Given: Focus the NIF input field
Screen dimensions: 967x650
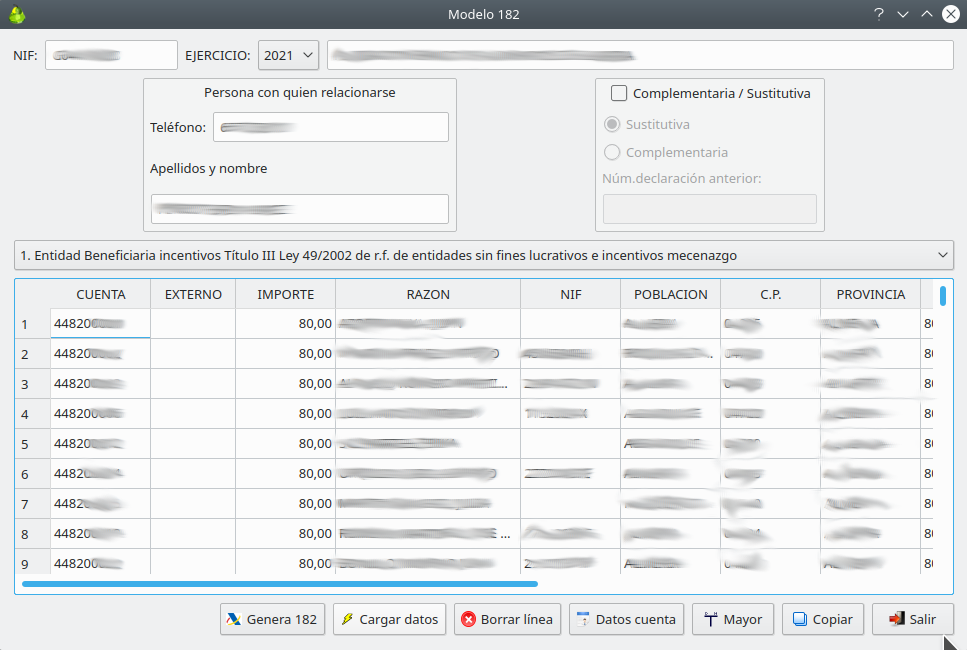Looking at the screenshot, I should click(111, 56).
